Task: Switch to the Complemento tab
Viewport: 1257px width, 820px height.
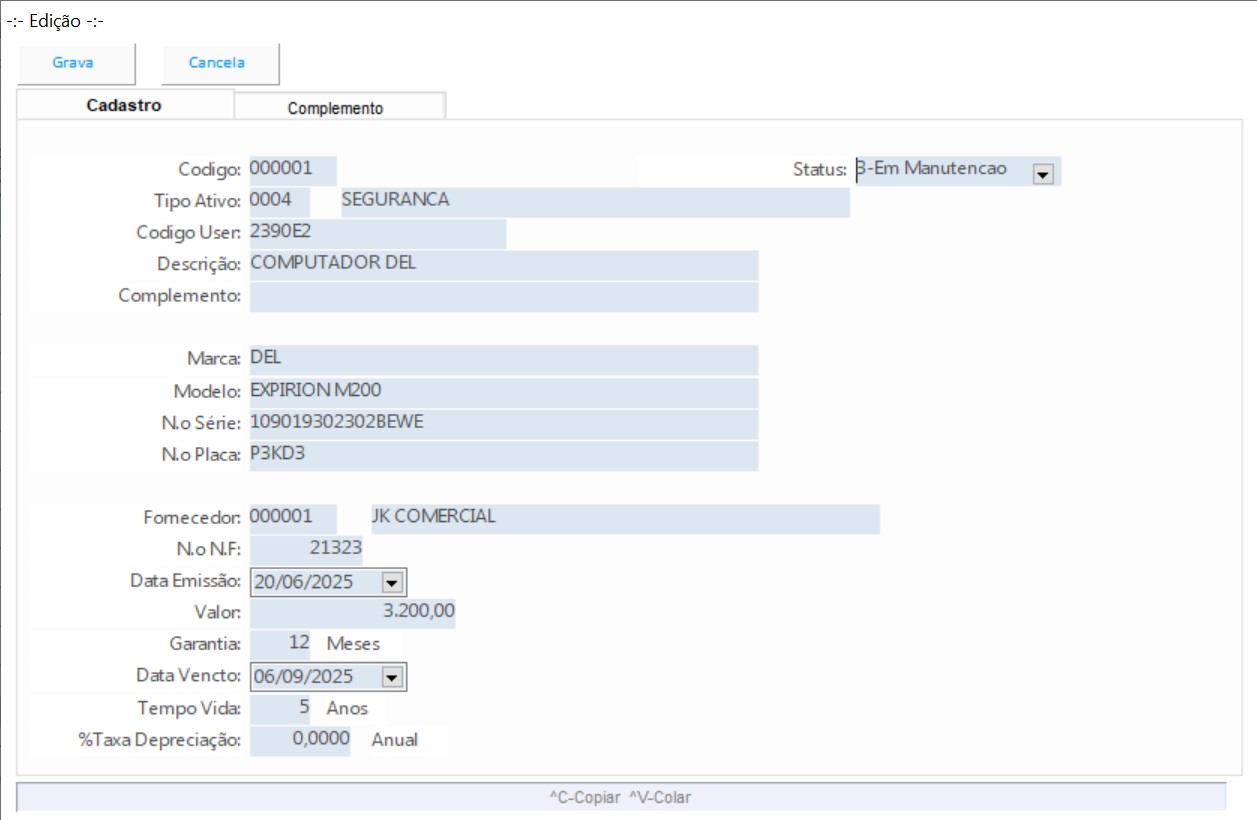Action: click(x=336, y=108)
